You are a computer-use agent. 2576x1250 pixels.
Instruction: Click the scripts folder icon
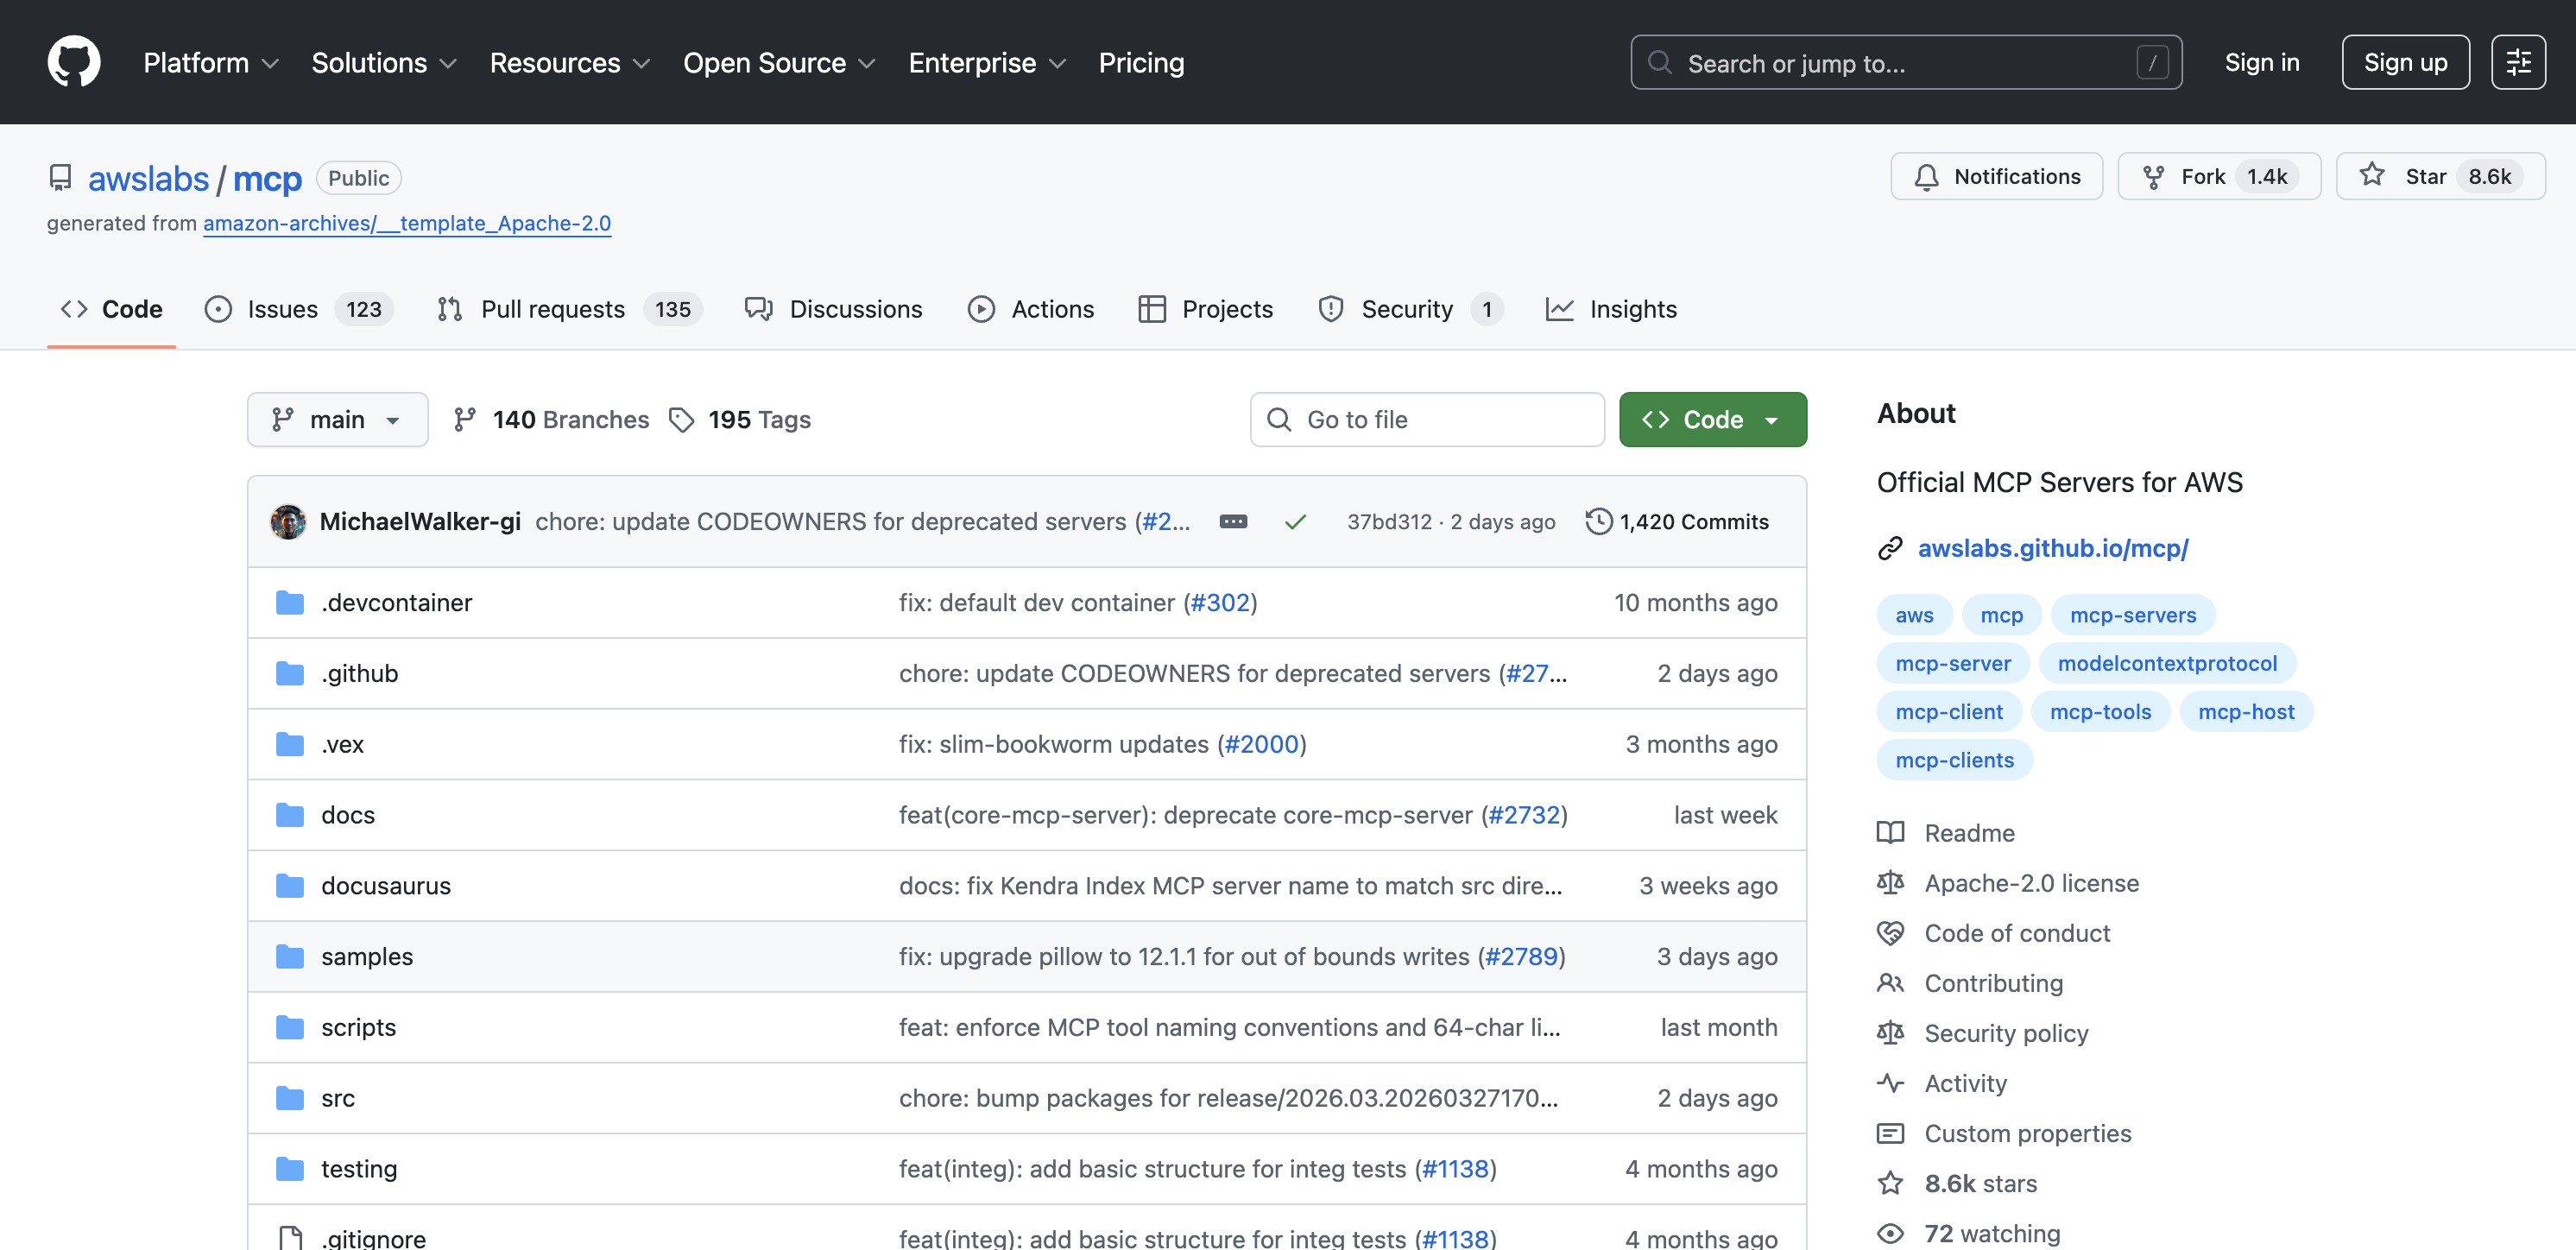pos(290,1027)
